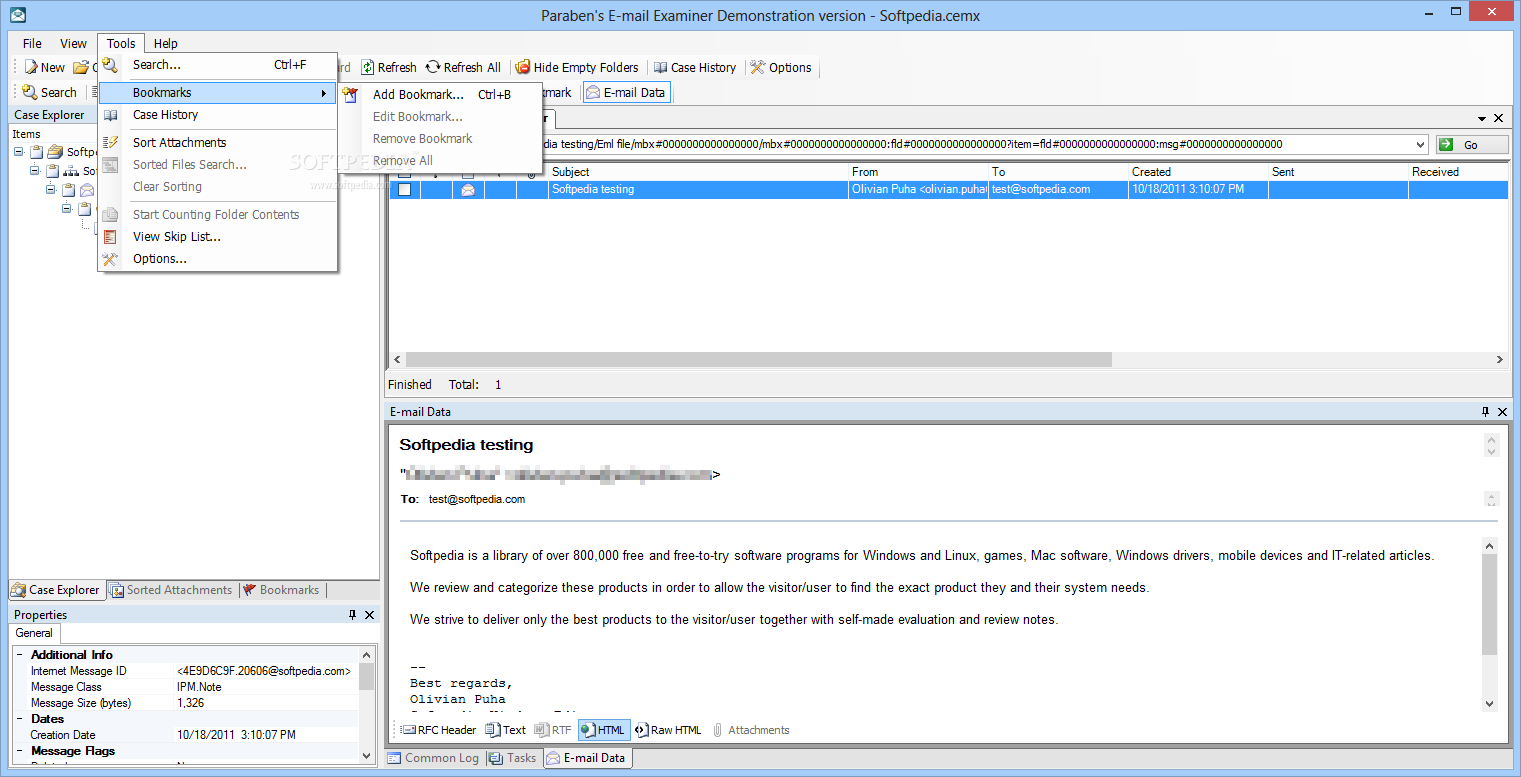This screenshot has height=777, width=1521.
Task: Select Add Bookmark... from the submenu
Action: [418, 95]
